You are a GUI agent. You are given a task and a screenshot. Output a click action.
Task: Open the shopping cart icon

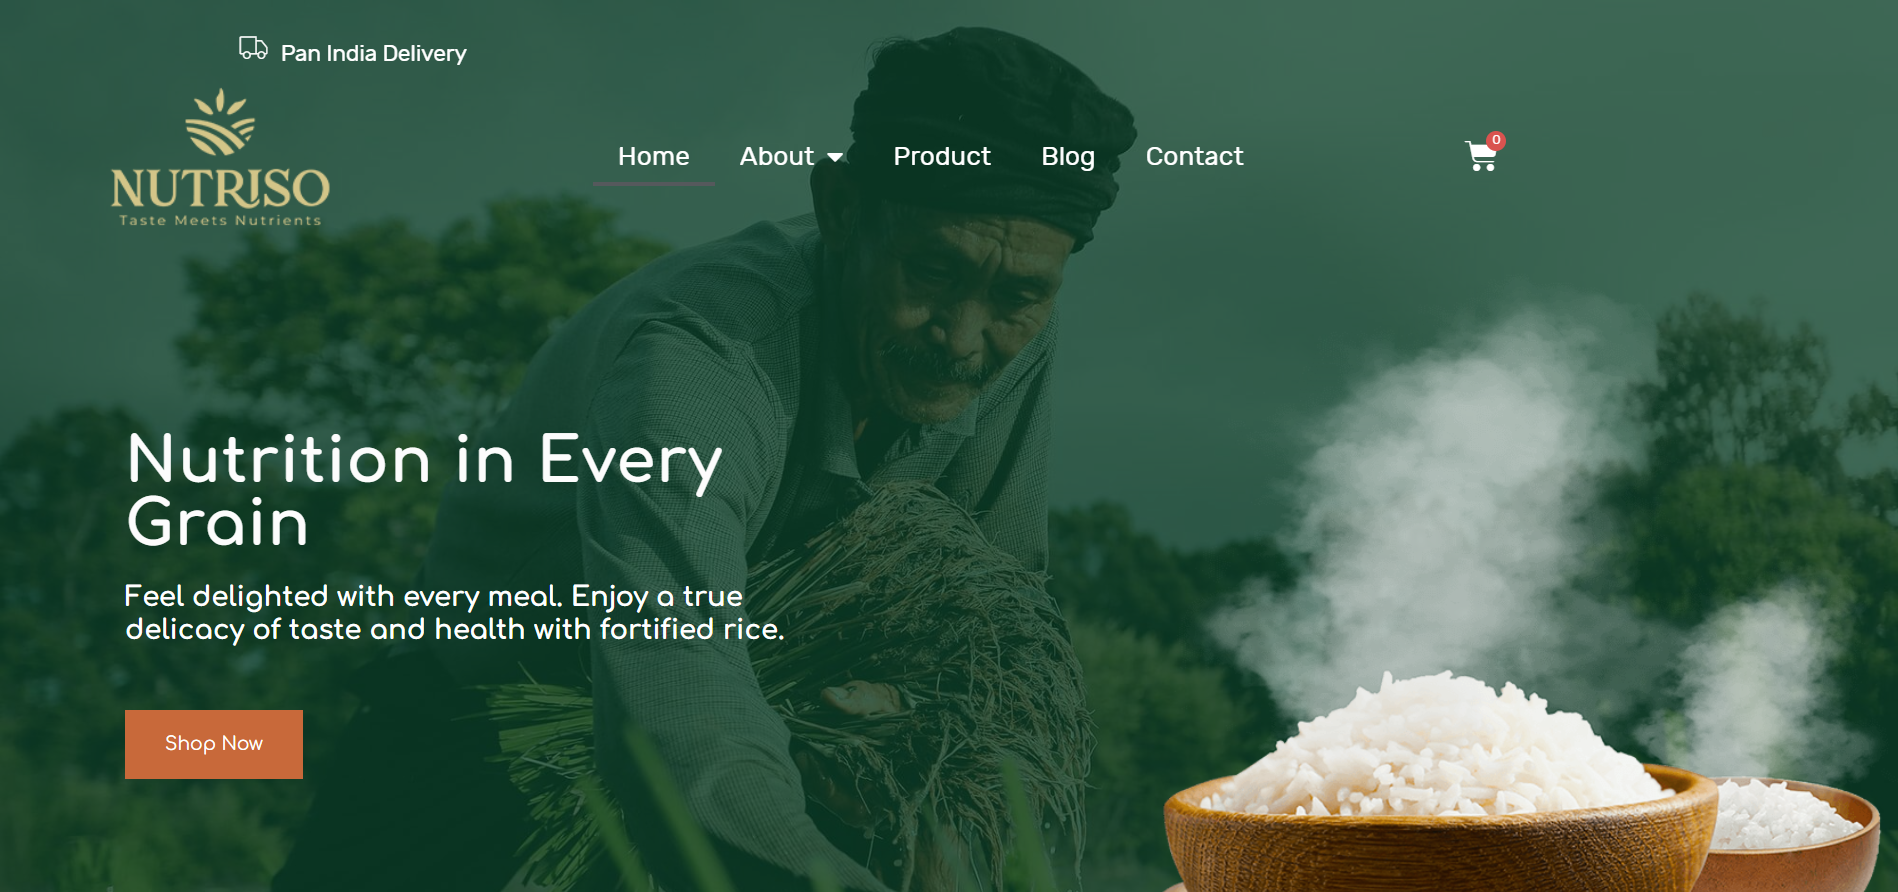coord(1480,157)
